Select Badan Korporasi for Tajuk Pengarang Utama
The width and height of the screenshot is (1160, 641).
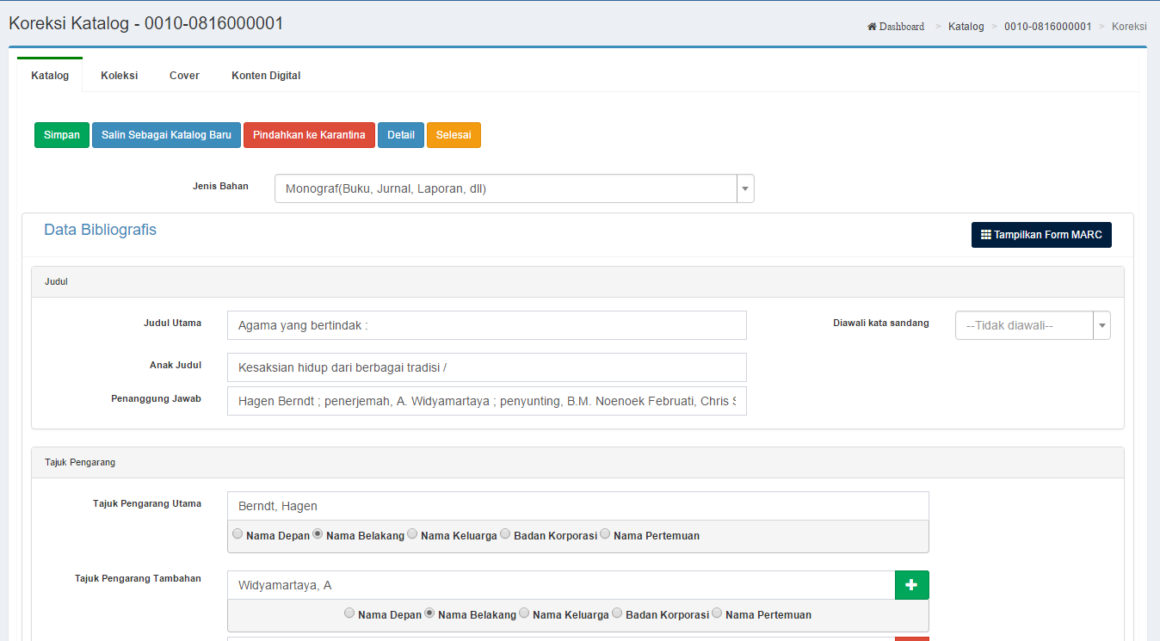click(x=505, y=535)
